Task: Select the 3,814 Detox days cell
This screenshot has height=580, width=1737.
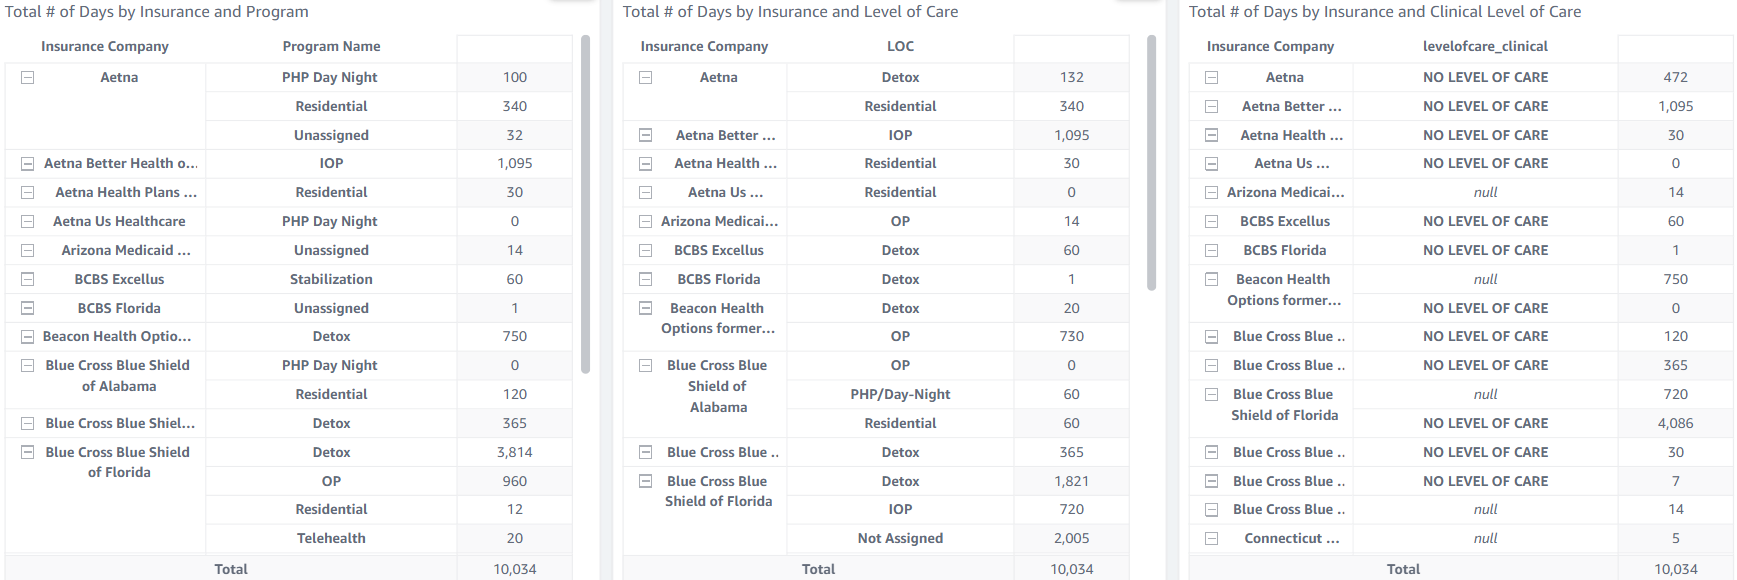Action: [514, 452]
